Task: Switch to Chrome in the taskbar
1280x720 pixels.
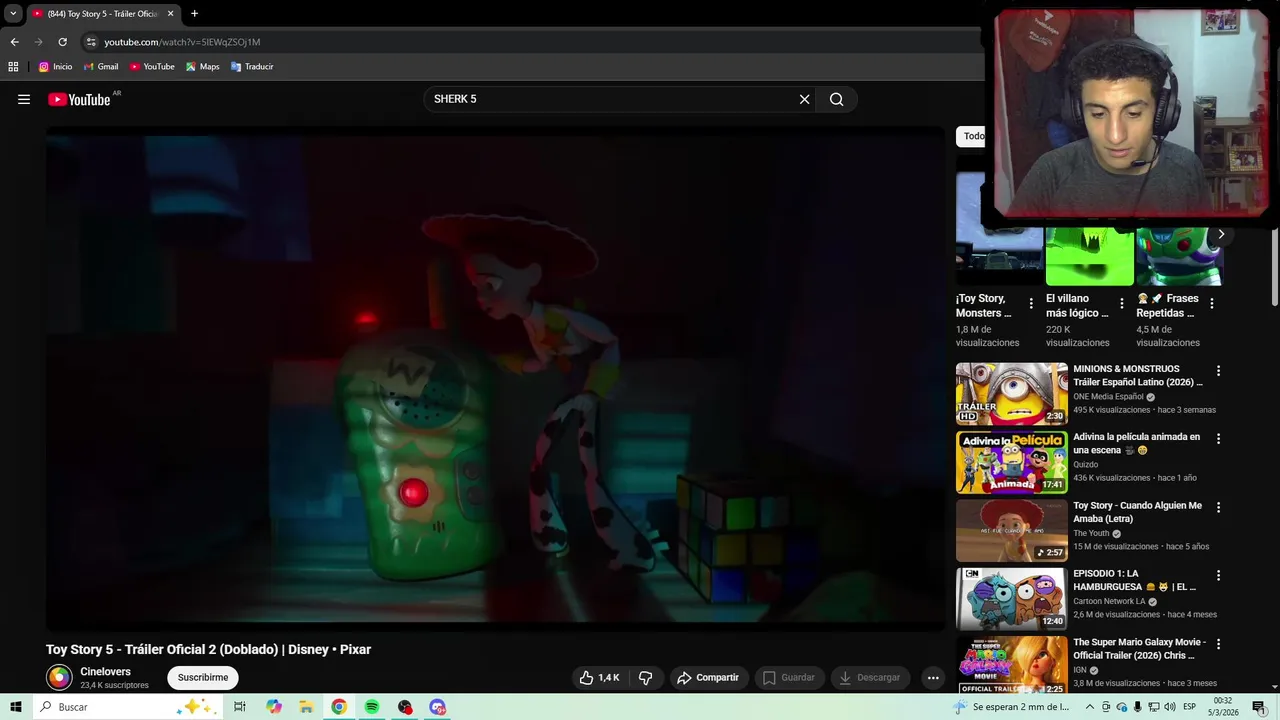Action: (x=339, y=707)
